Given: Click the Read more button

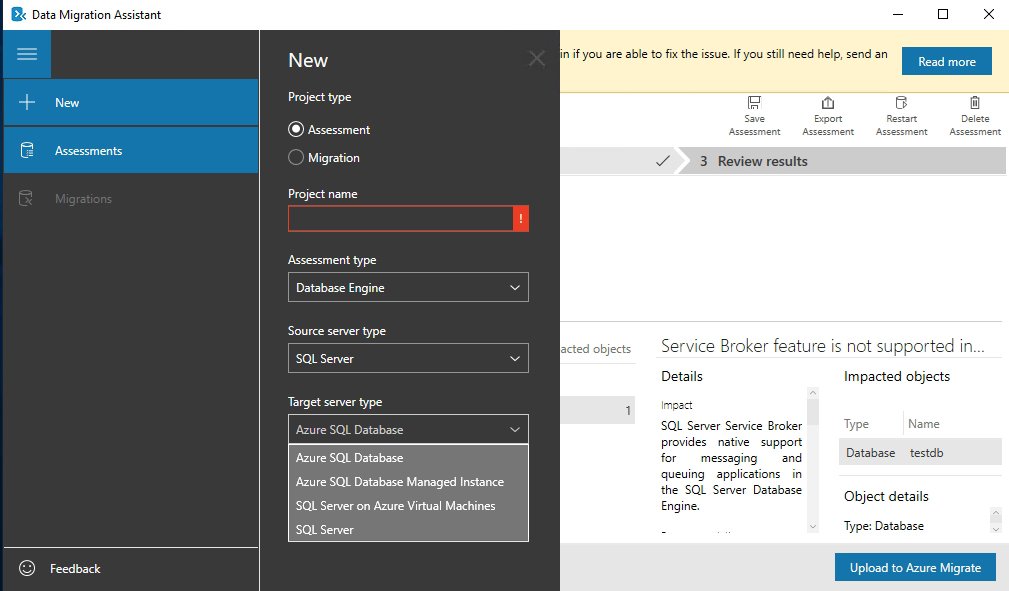Looking at the screenshot, I should tap(946, 62).
